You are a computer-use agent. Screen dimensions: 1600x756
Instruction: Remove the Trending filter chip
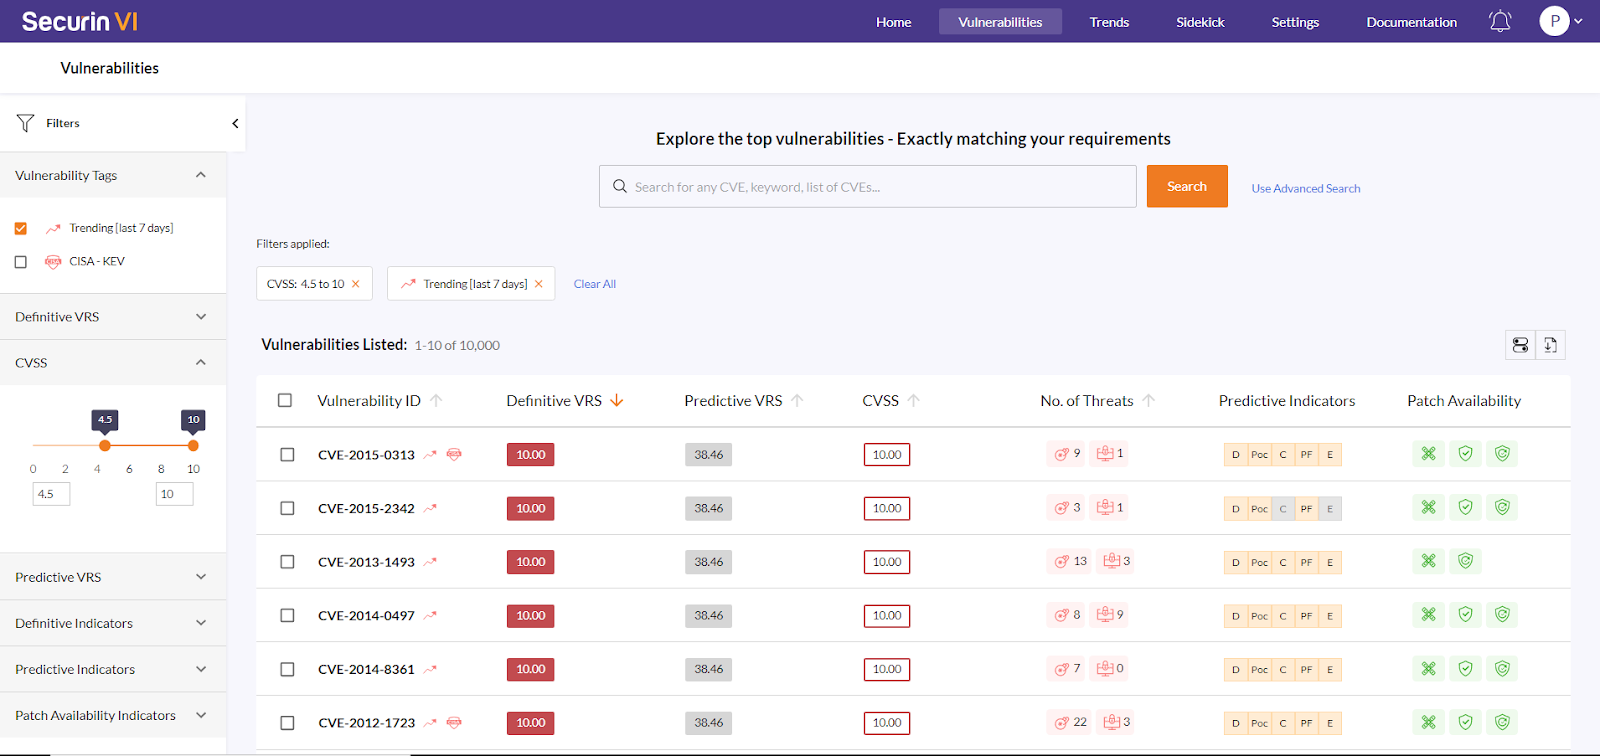point(539,284)
